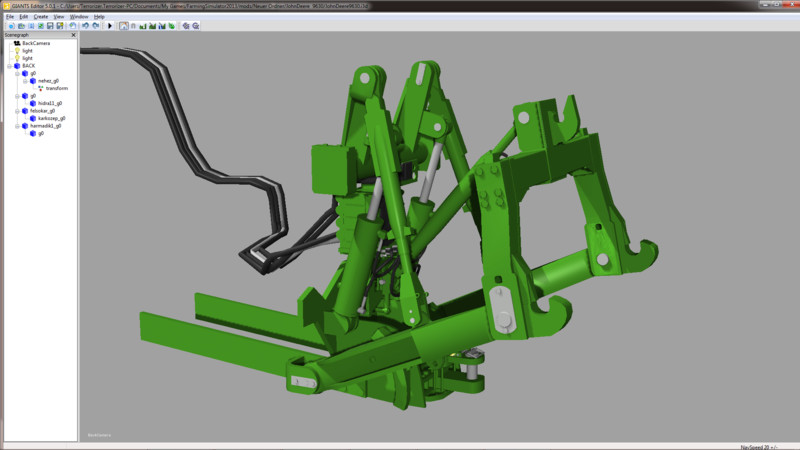Select the foliage paint leaf icon
Viewport: 800px width, 450px height.
pyautogui.click(x=171, y=26)
